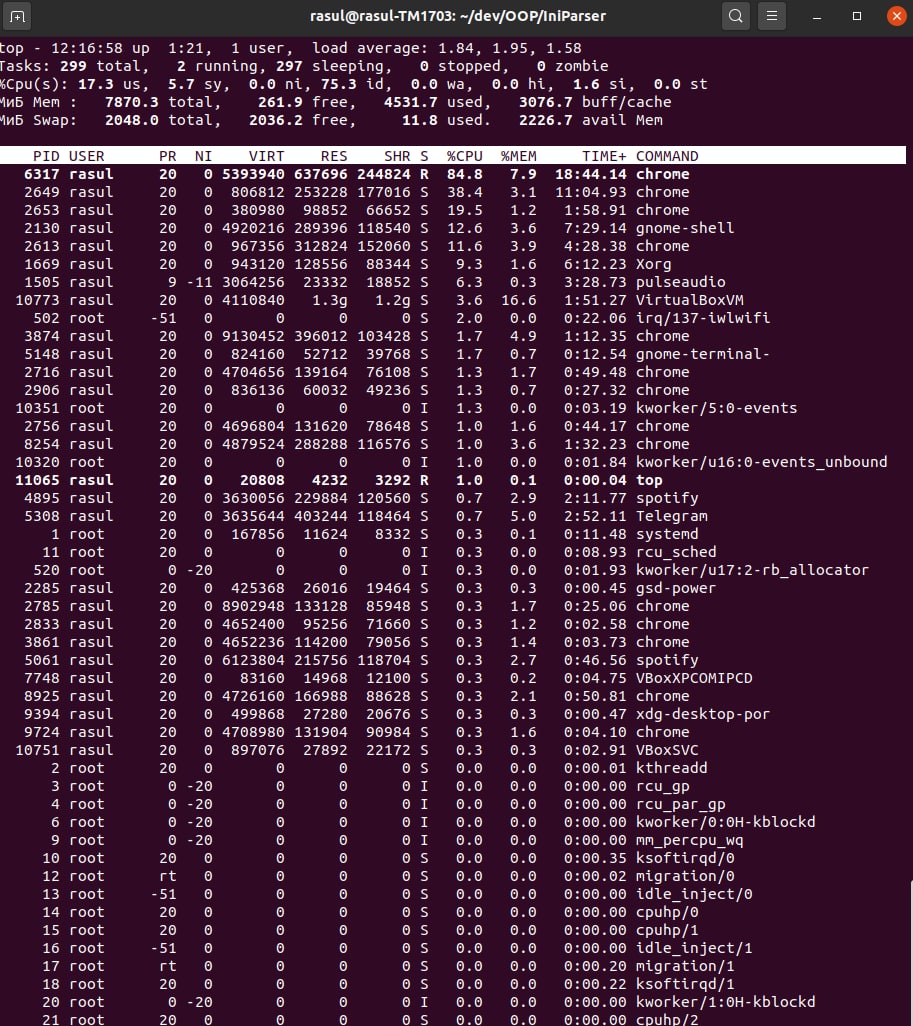Click the 18:44.14 time value
This screenshot has width=913, height=1026.
[x=590, y=174]
